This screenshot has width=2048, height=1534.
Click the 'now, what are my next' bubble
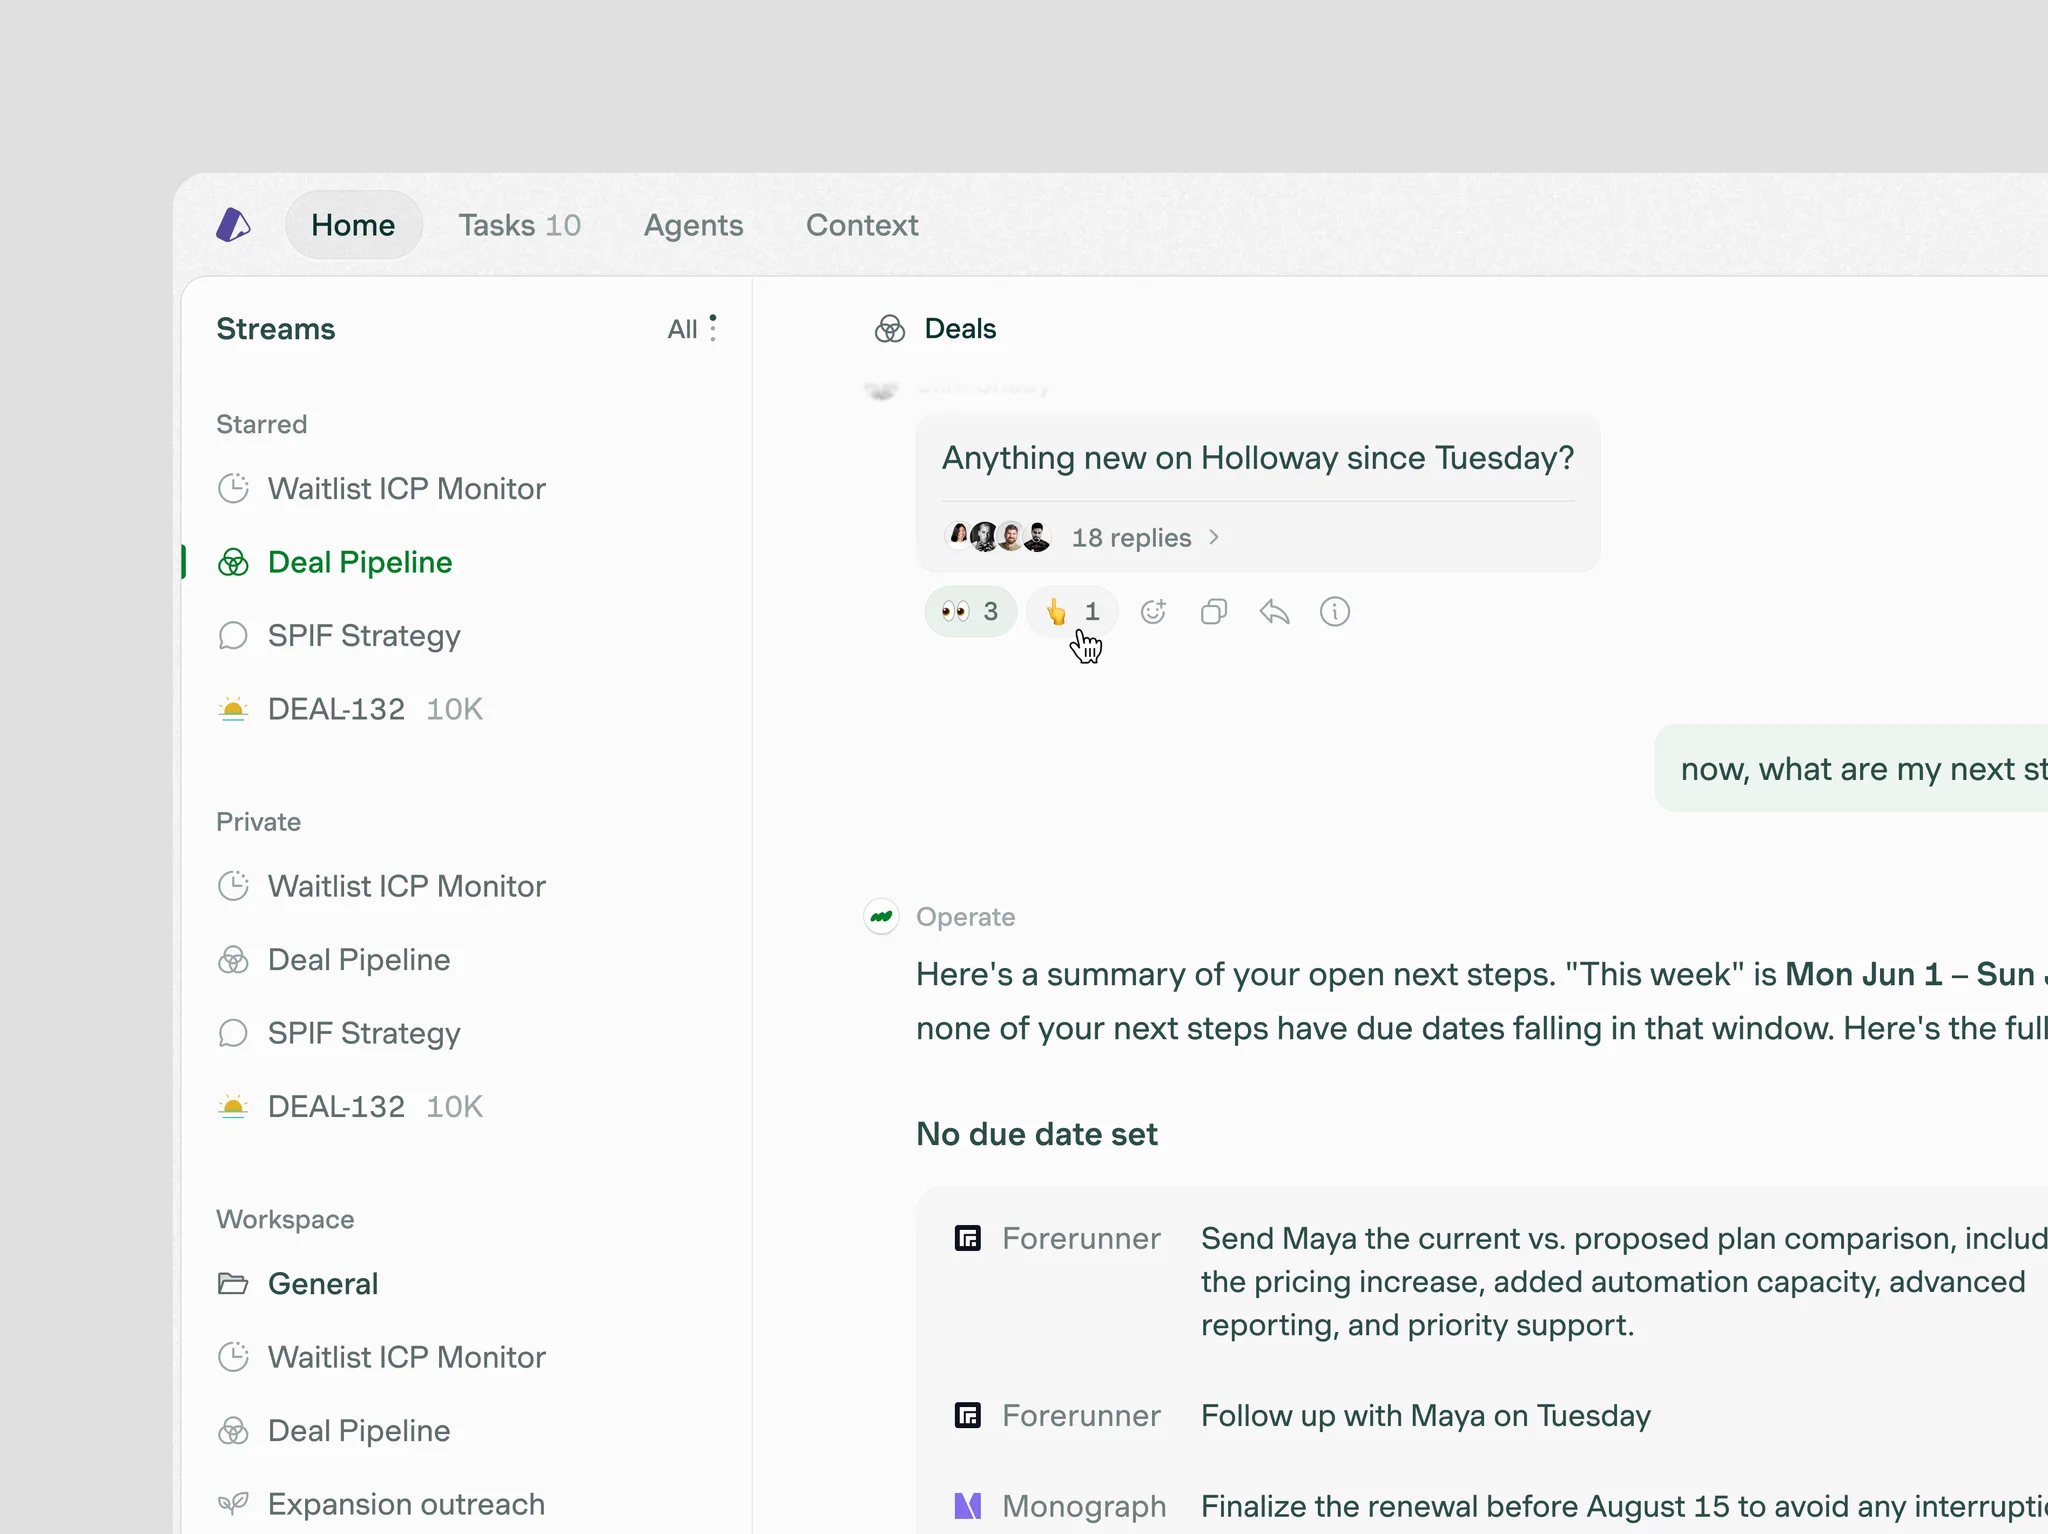(x=1852, y=769)
